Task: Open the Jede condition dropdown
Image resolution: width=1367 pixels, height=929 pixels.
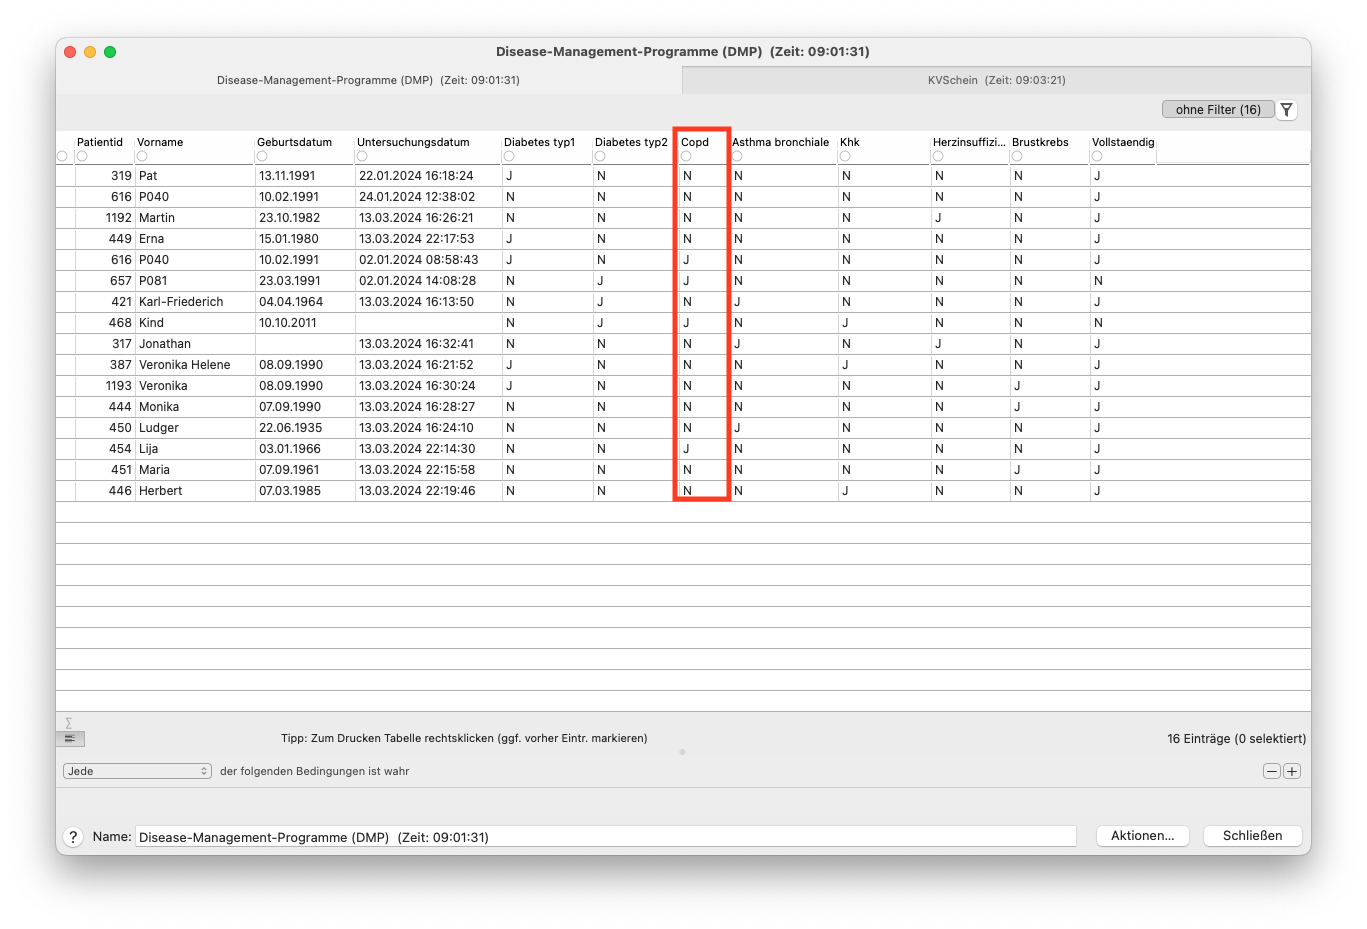Action: click(x=137, y=771)
